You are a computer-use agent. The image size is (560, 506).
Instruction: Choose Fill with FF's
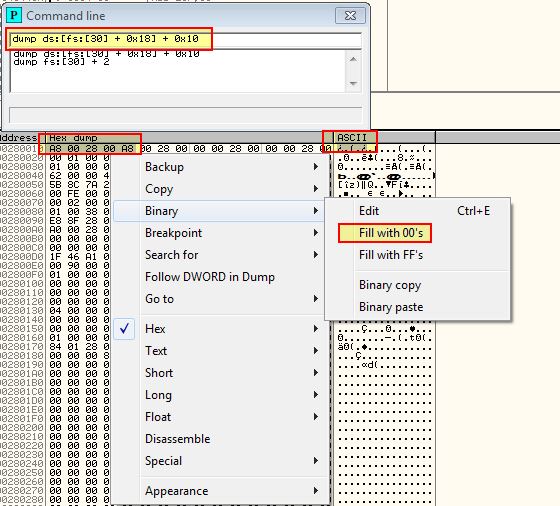[x=417, y=255]
